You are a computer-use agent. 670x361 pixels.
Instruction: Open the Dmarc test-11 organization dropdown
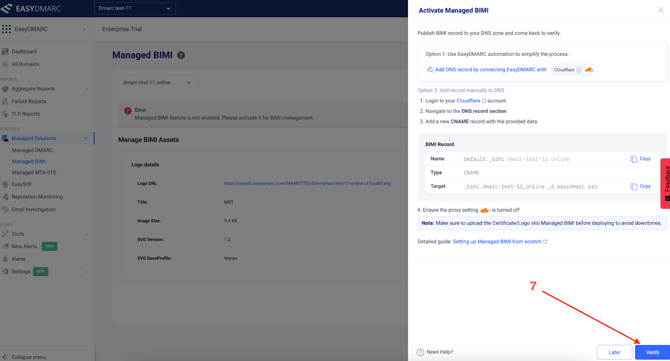[135, 8]
